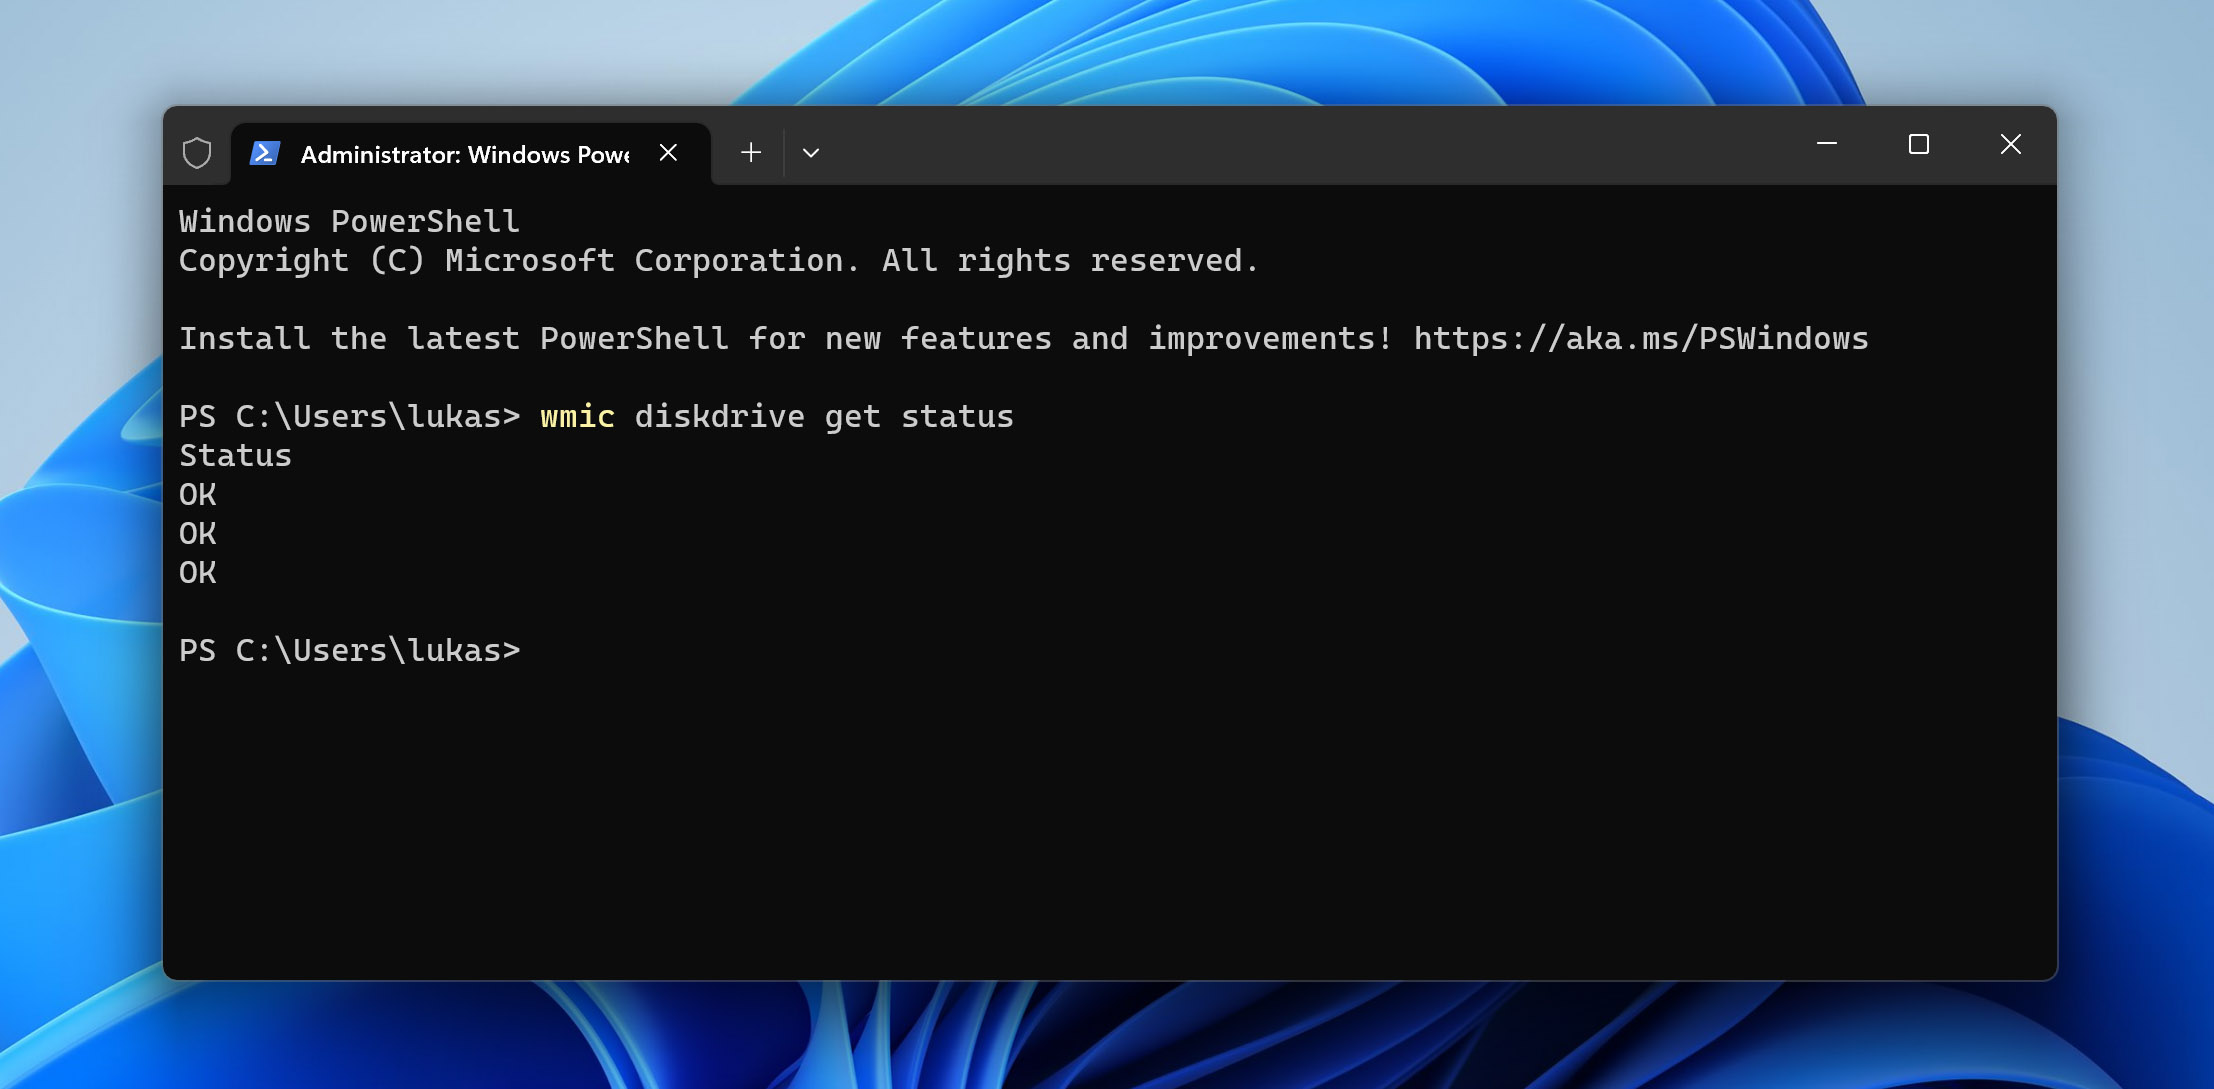Select the Administrator: Windows PowerShell tab
Image resolution: width=2214 pixels, height=1089 pixels.
pos(470,154)
